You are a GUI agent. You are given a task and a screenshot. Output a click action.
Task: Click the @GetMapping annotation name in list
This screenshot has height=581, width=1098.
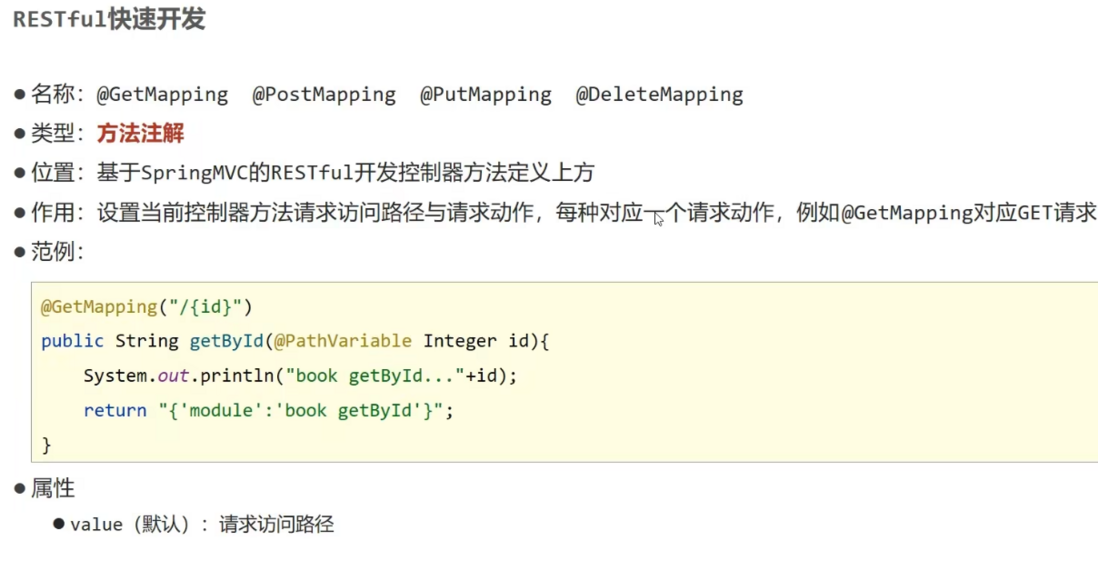tap(162, 94)
